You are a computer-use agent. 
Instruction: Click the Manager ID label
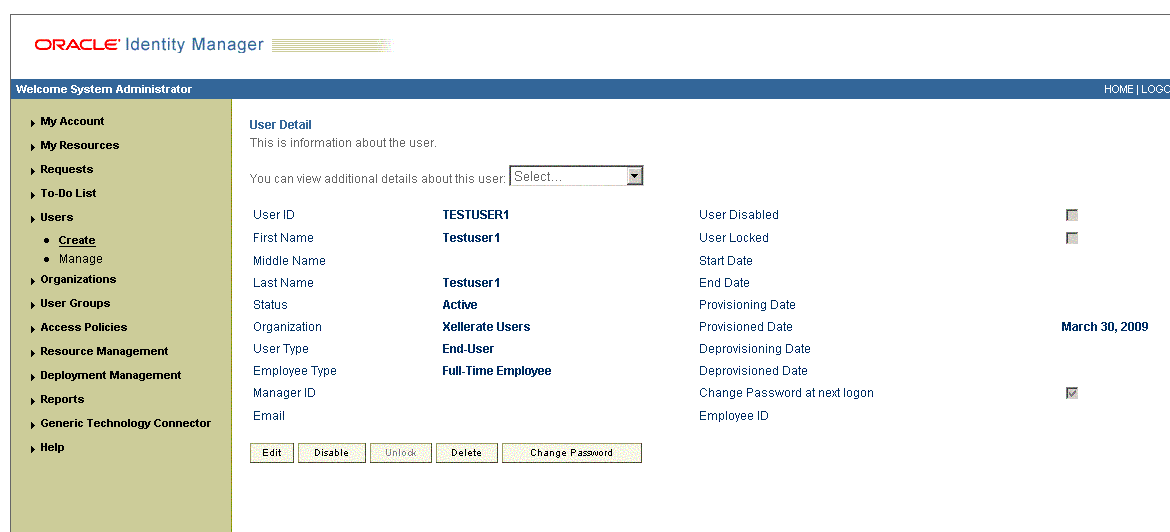point(284,392)
